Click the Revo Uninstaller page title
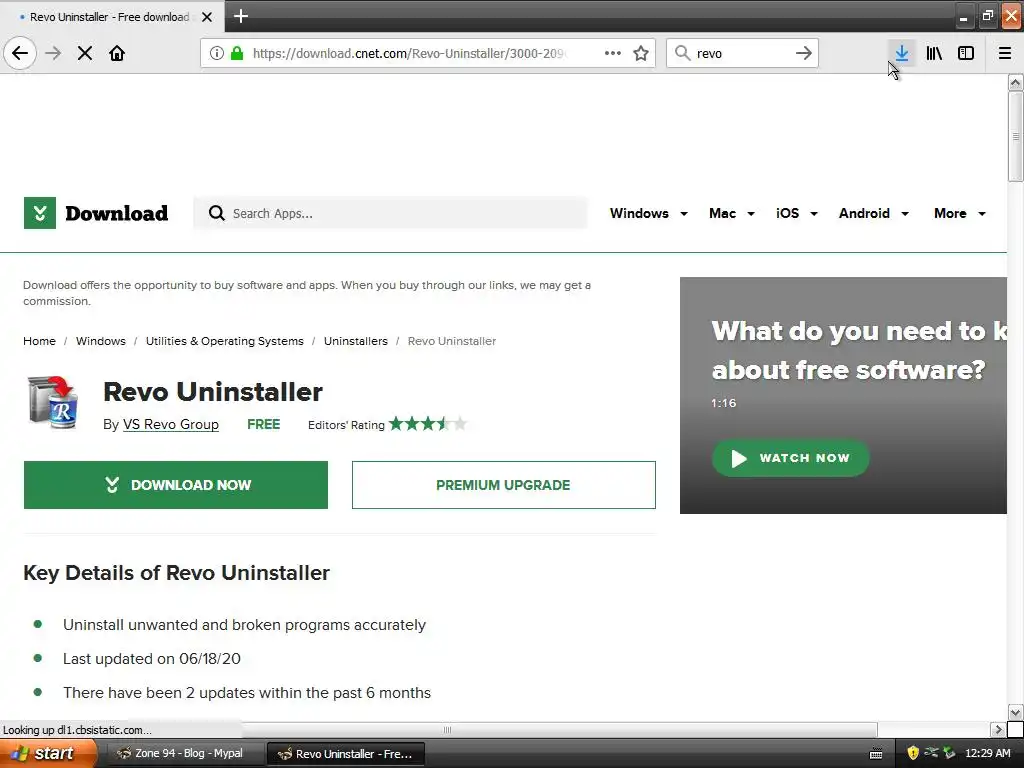 [x=213, y=392]
